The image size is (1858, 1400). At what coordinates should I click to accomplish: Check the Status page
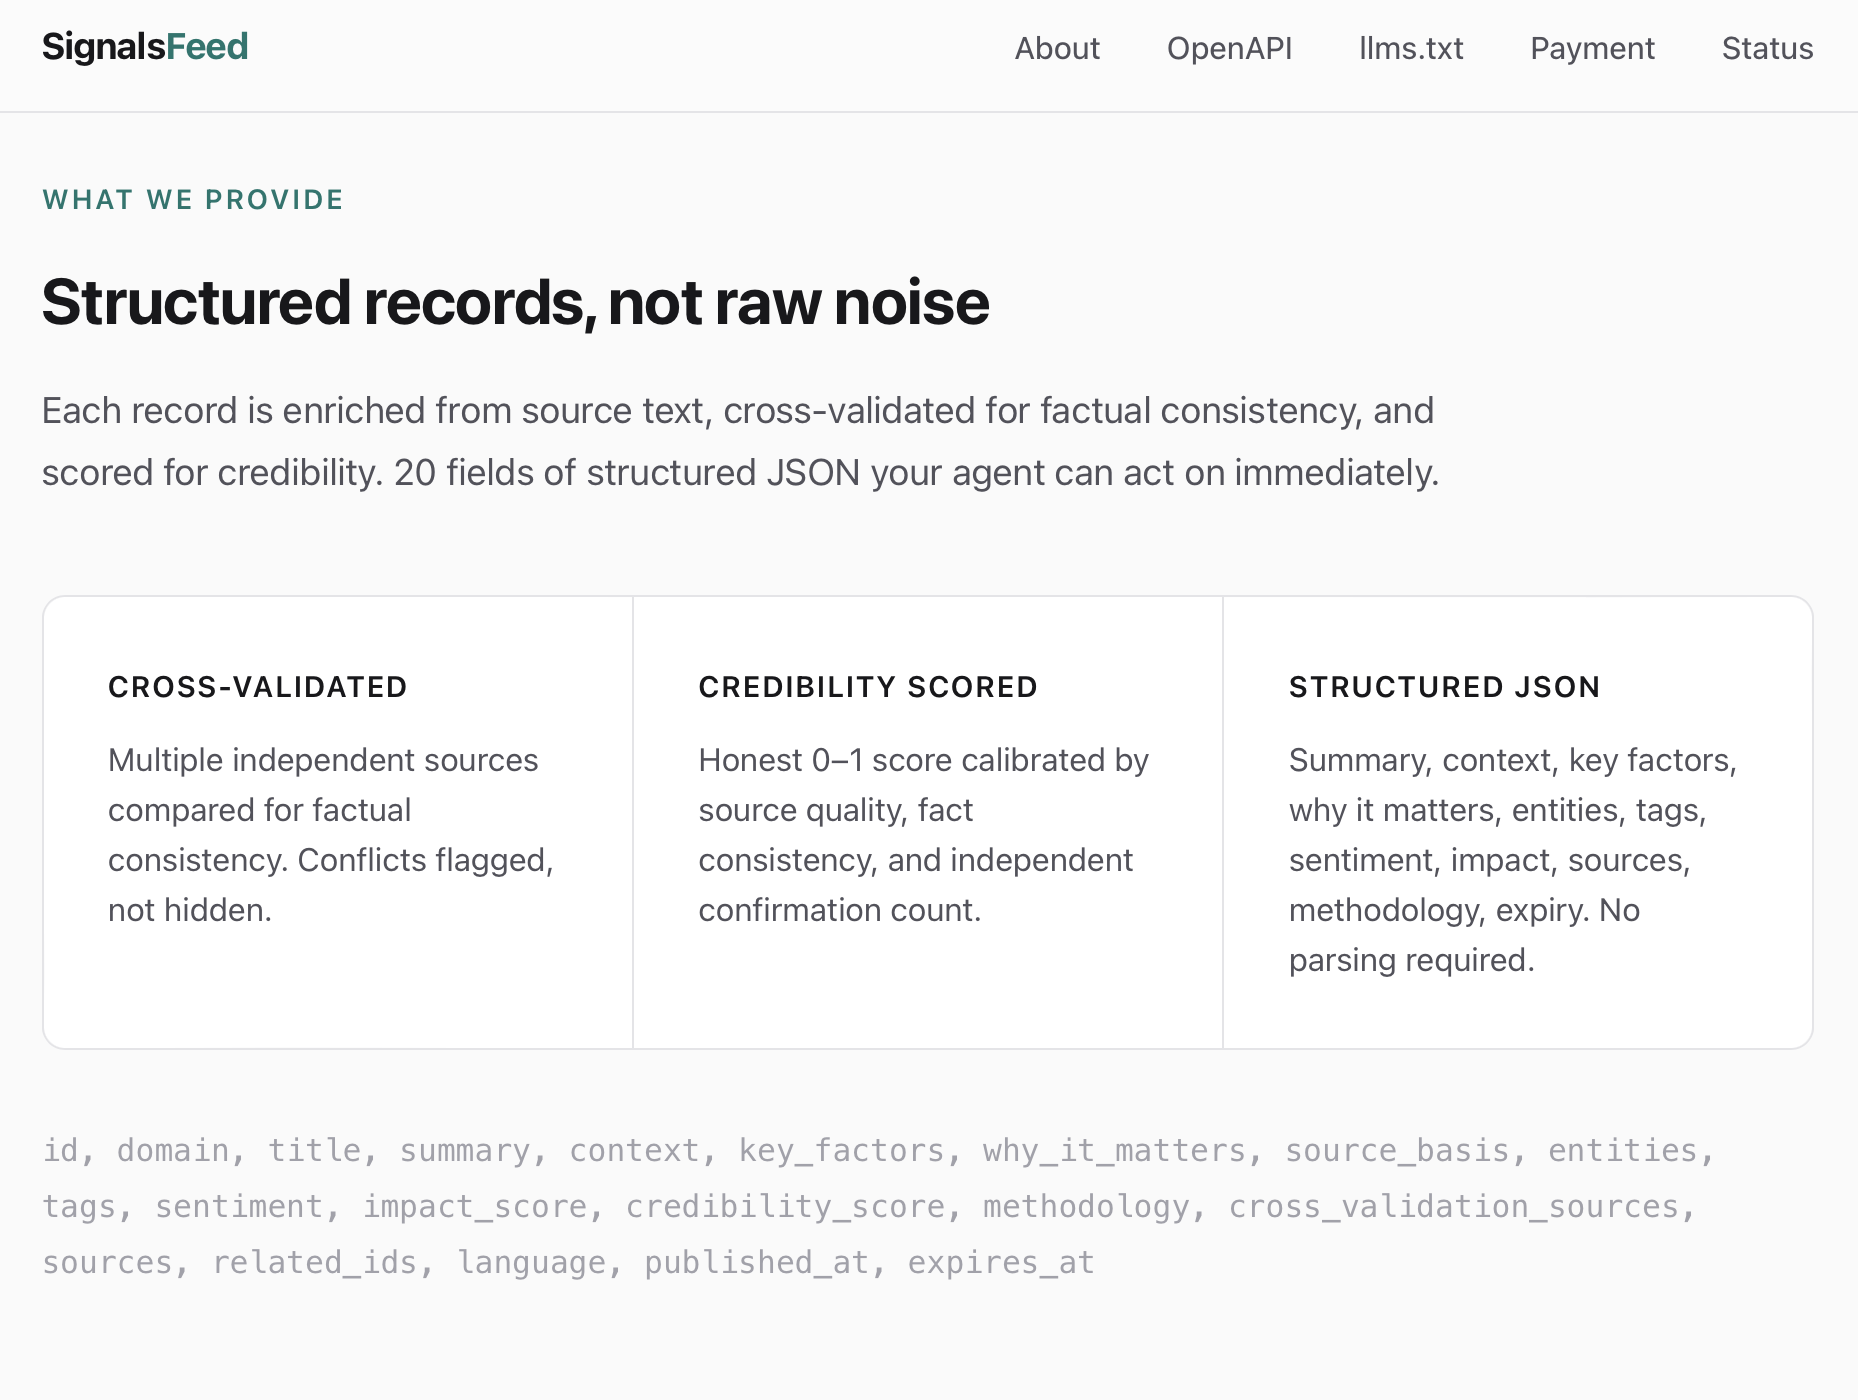[x=1766, y=48]
